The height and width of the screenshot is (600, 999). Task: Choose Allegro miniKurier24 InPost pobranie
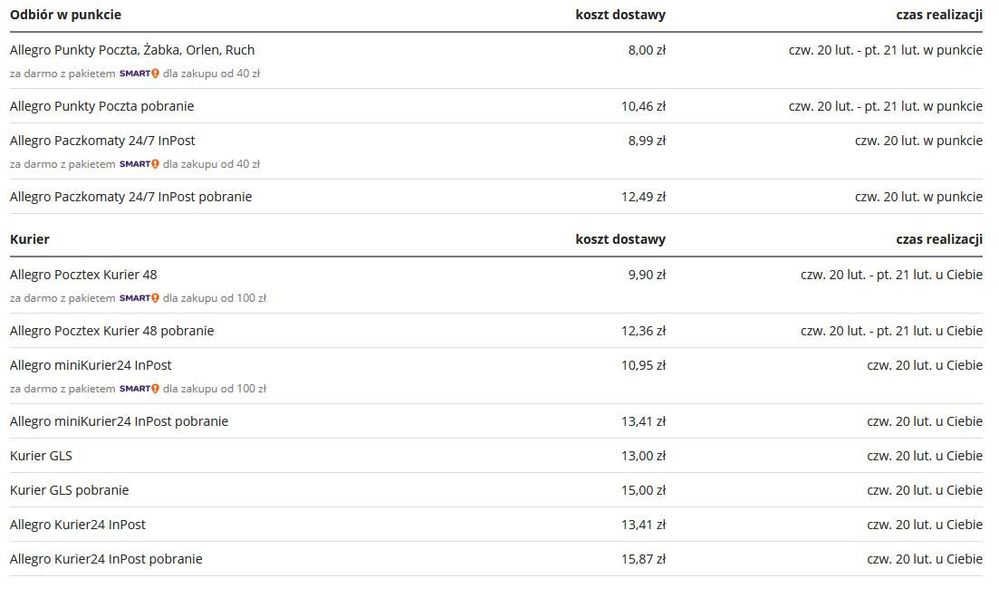(119, 422)
